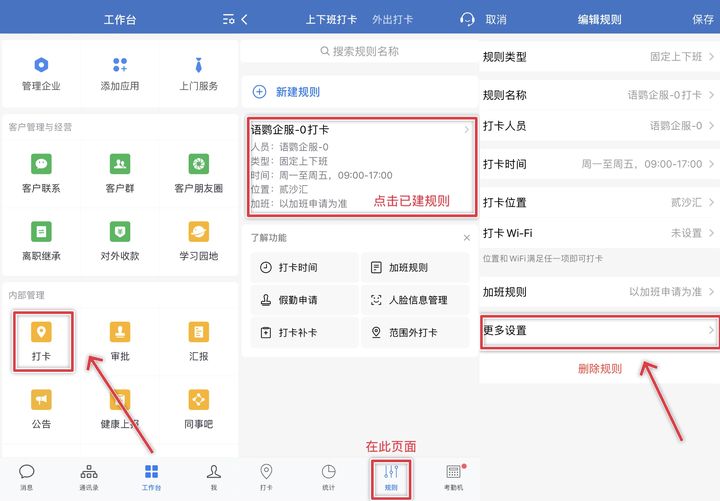Tap 删除规则 to delete rule
Viewport: 720px width, 501px height.
tap(599, 369)
